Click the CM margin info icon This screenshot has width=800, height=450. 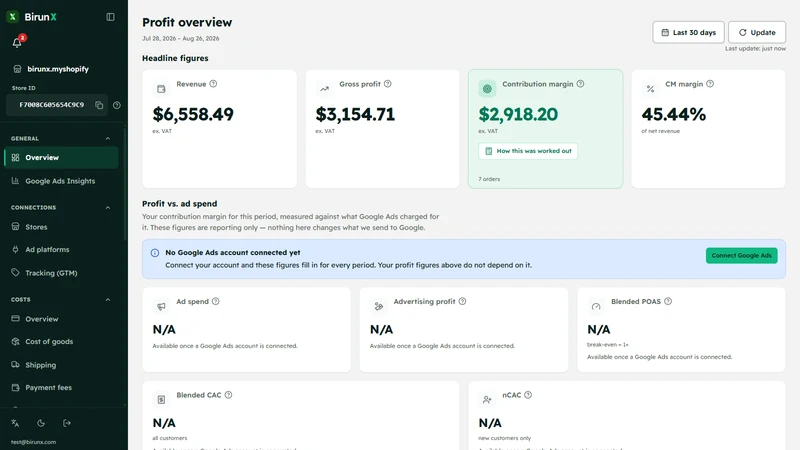click(x=710, y=84)
